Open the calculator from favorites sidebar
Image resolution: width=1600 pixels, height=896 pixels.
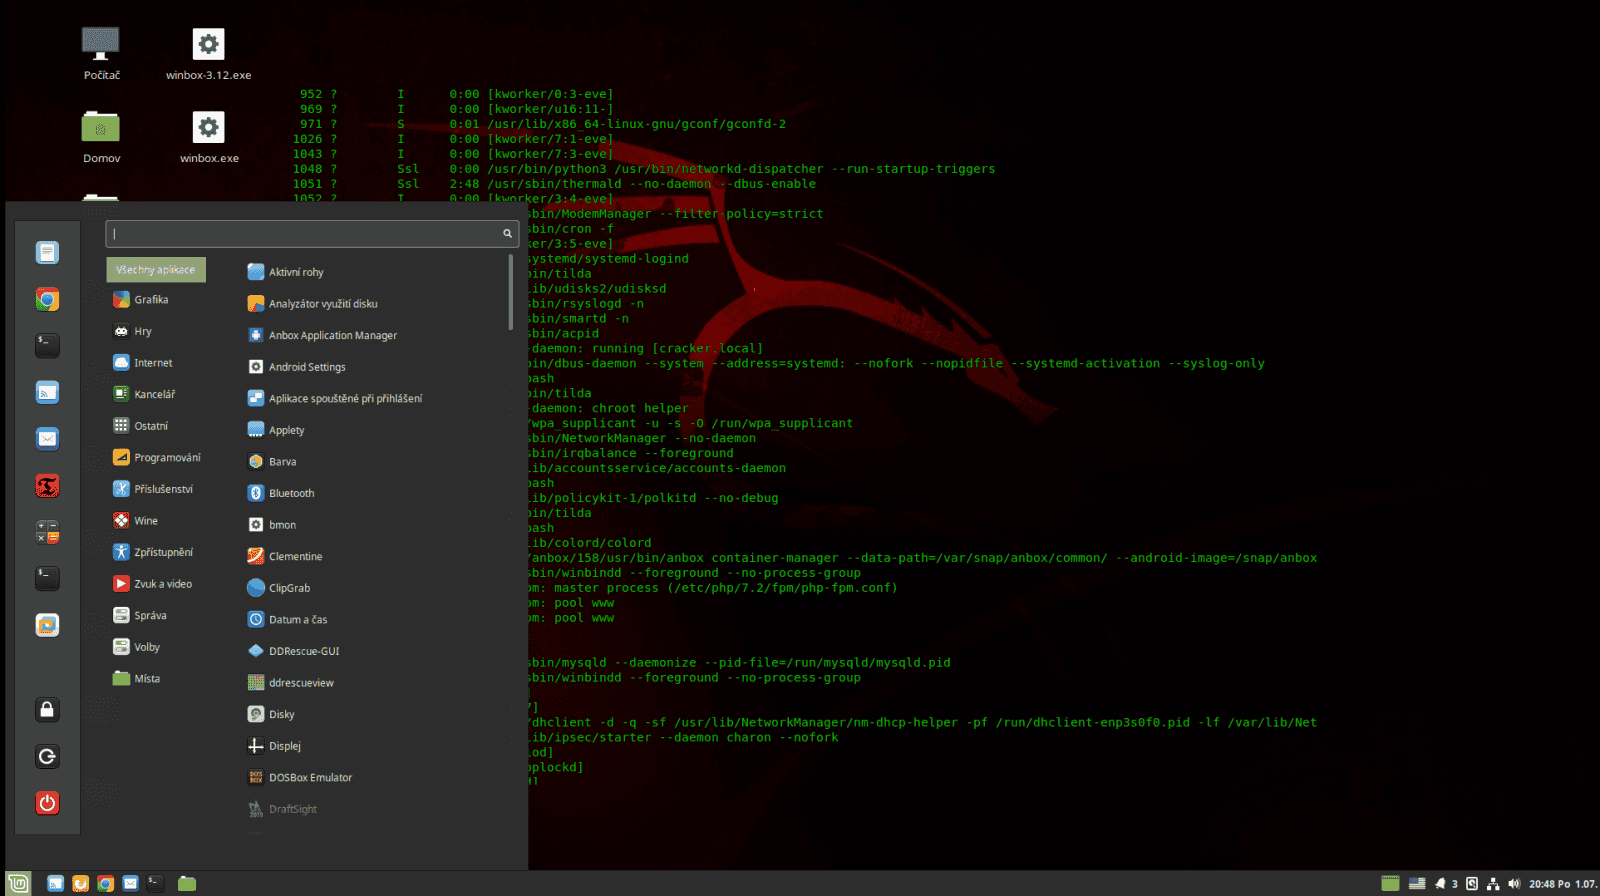pos(47,531)
